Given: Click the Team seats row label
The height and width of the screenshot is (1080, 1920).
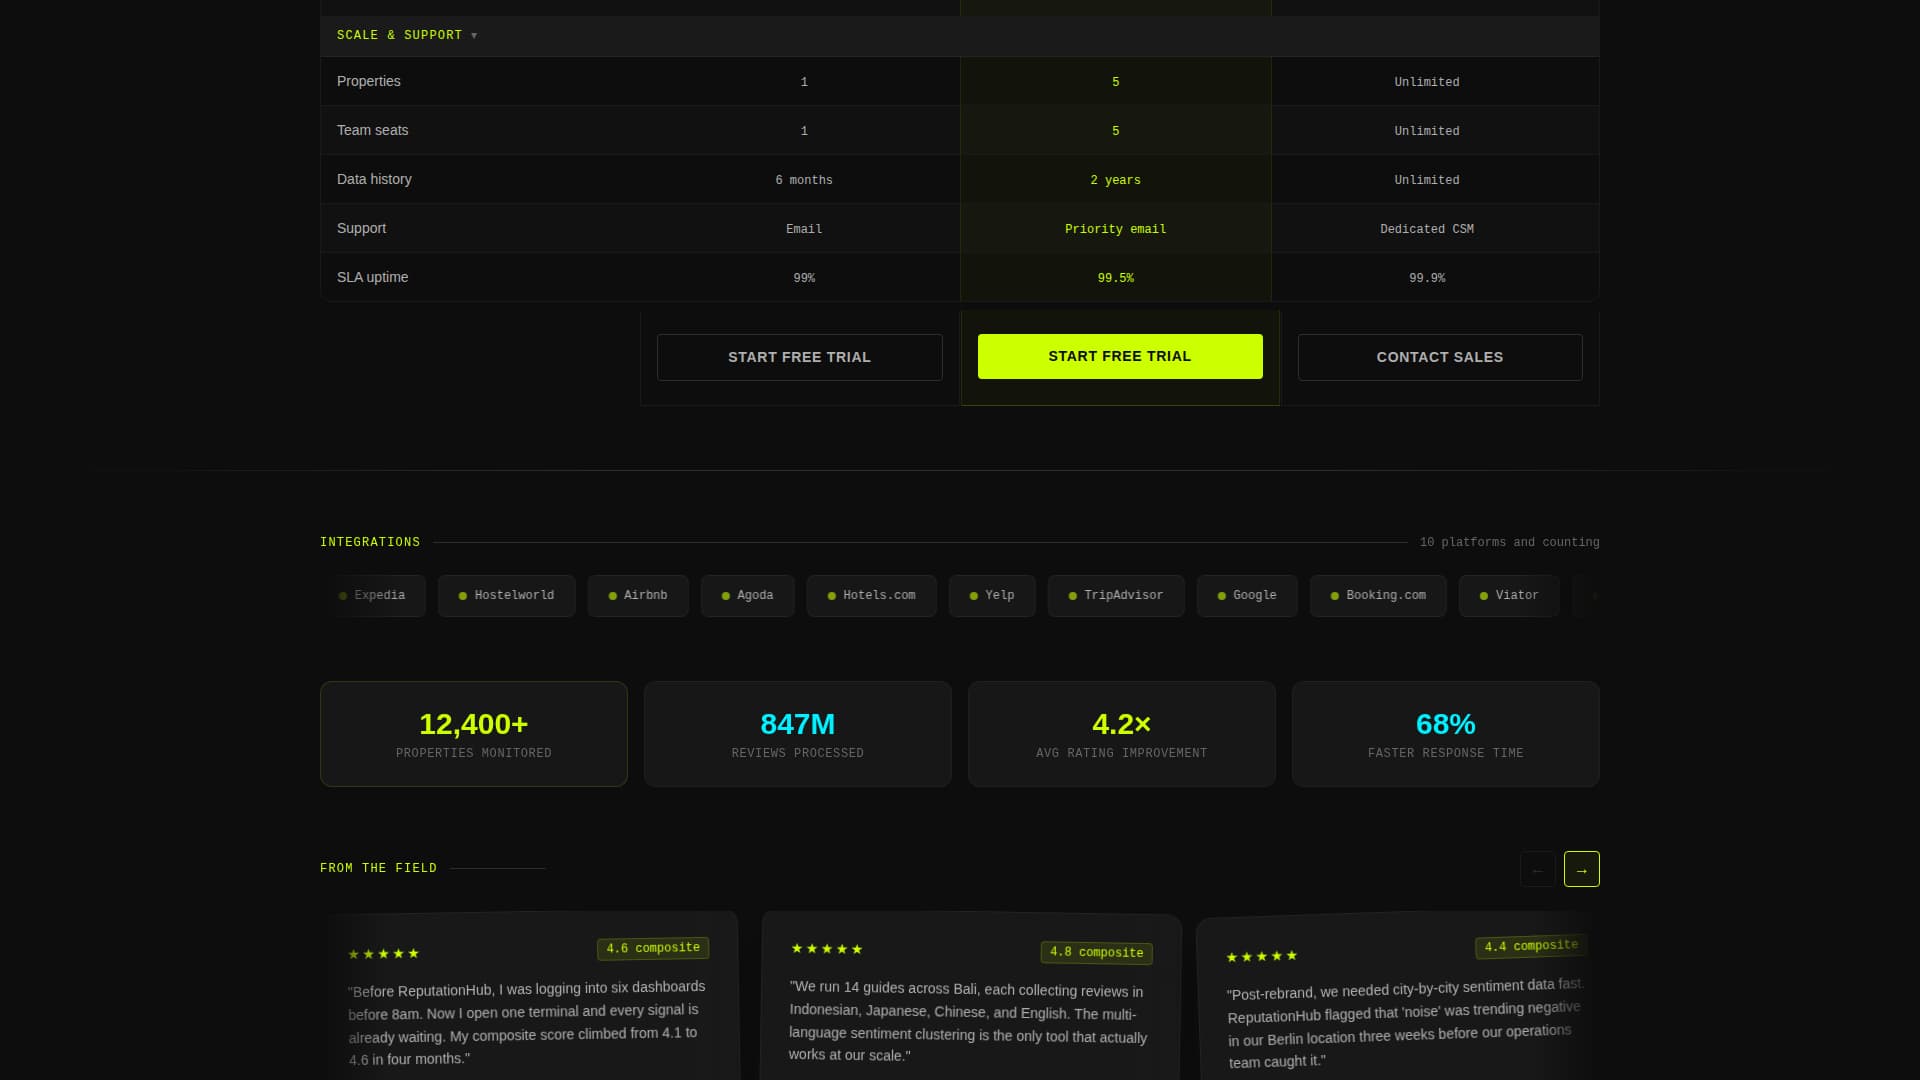Looking at the screenshot, I should click(372, 130).
